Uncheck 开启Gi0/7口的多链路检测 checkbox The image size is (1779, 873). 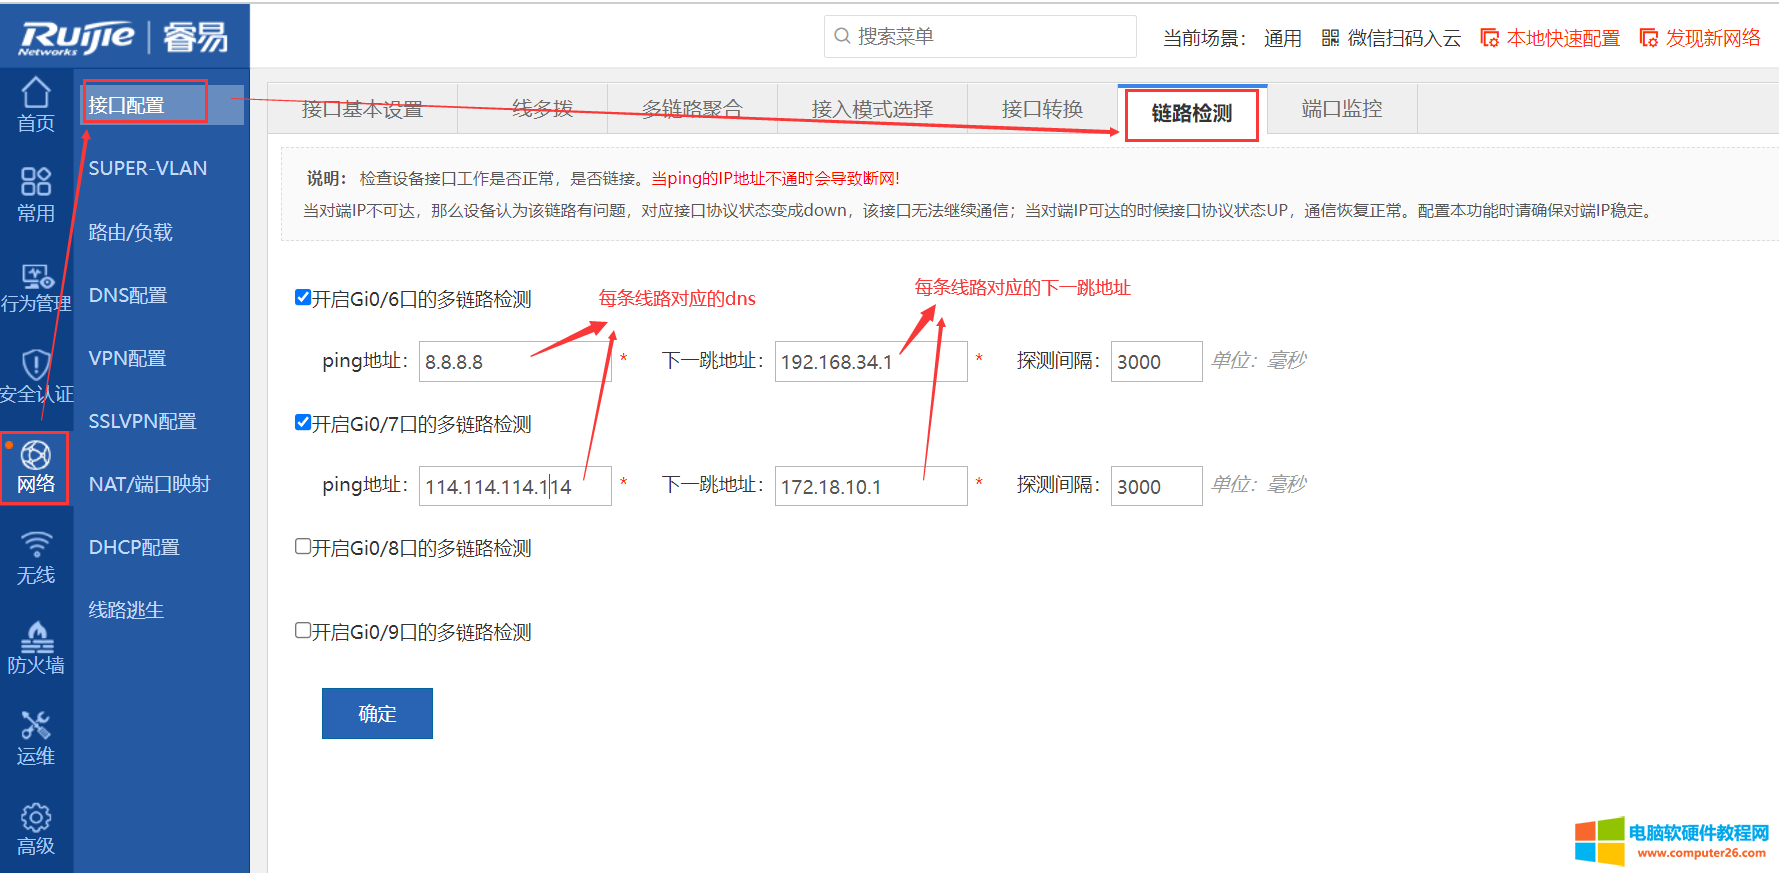(302, 422)
